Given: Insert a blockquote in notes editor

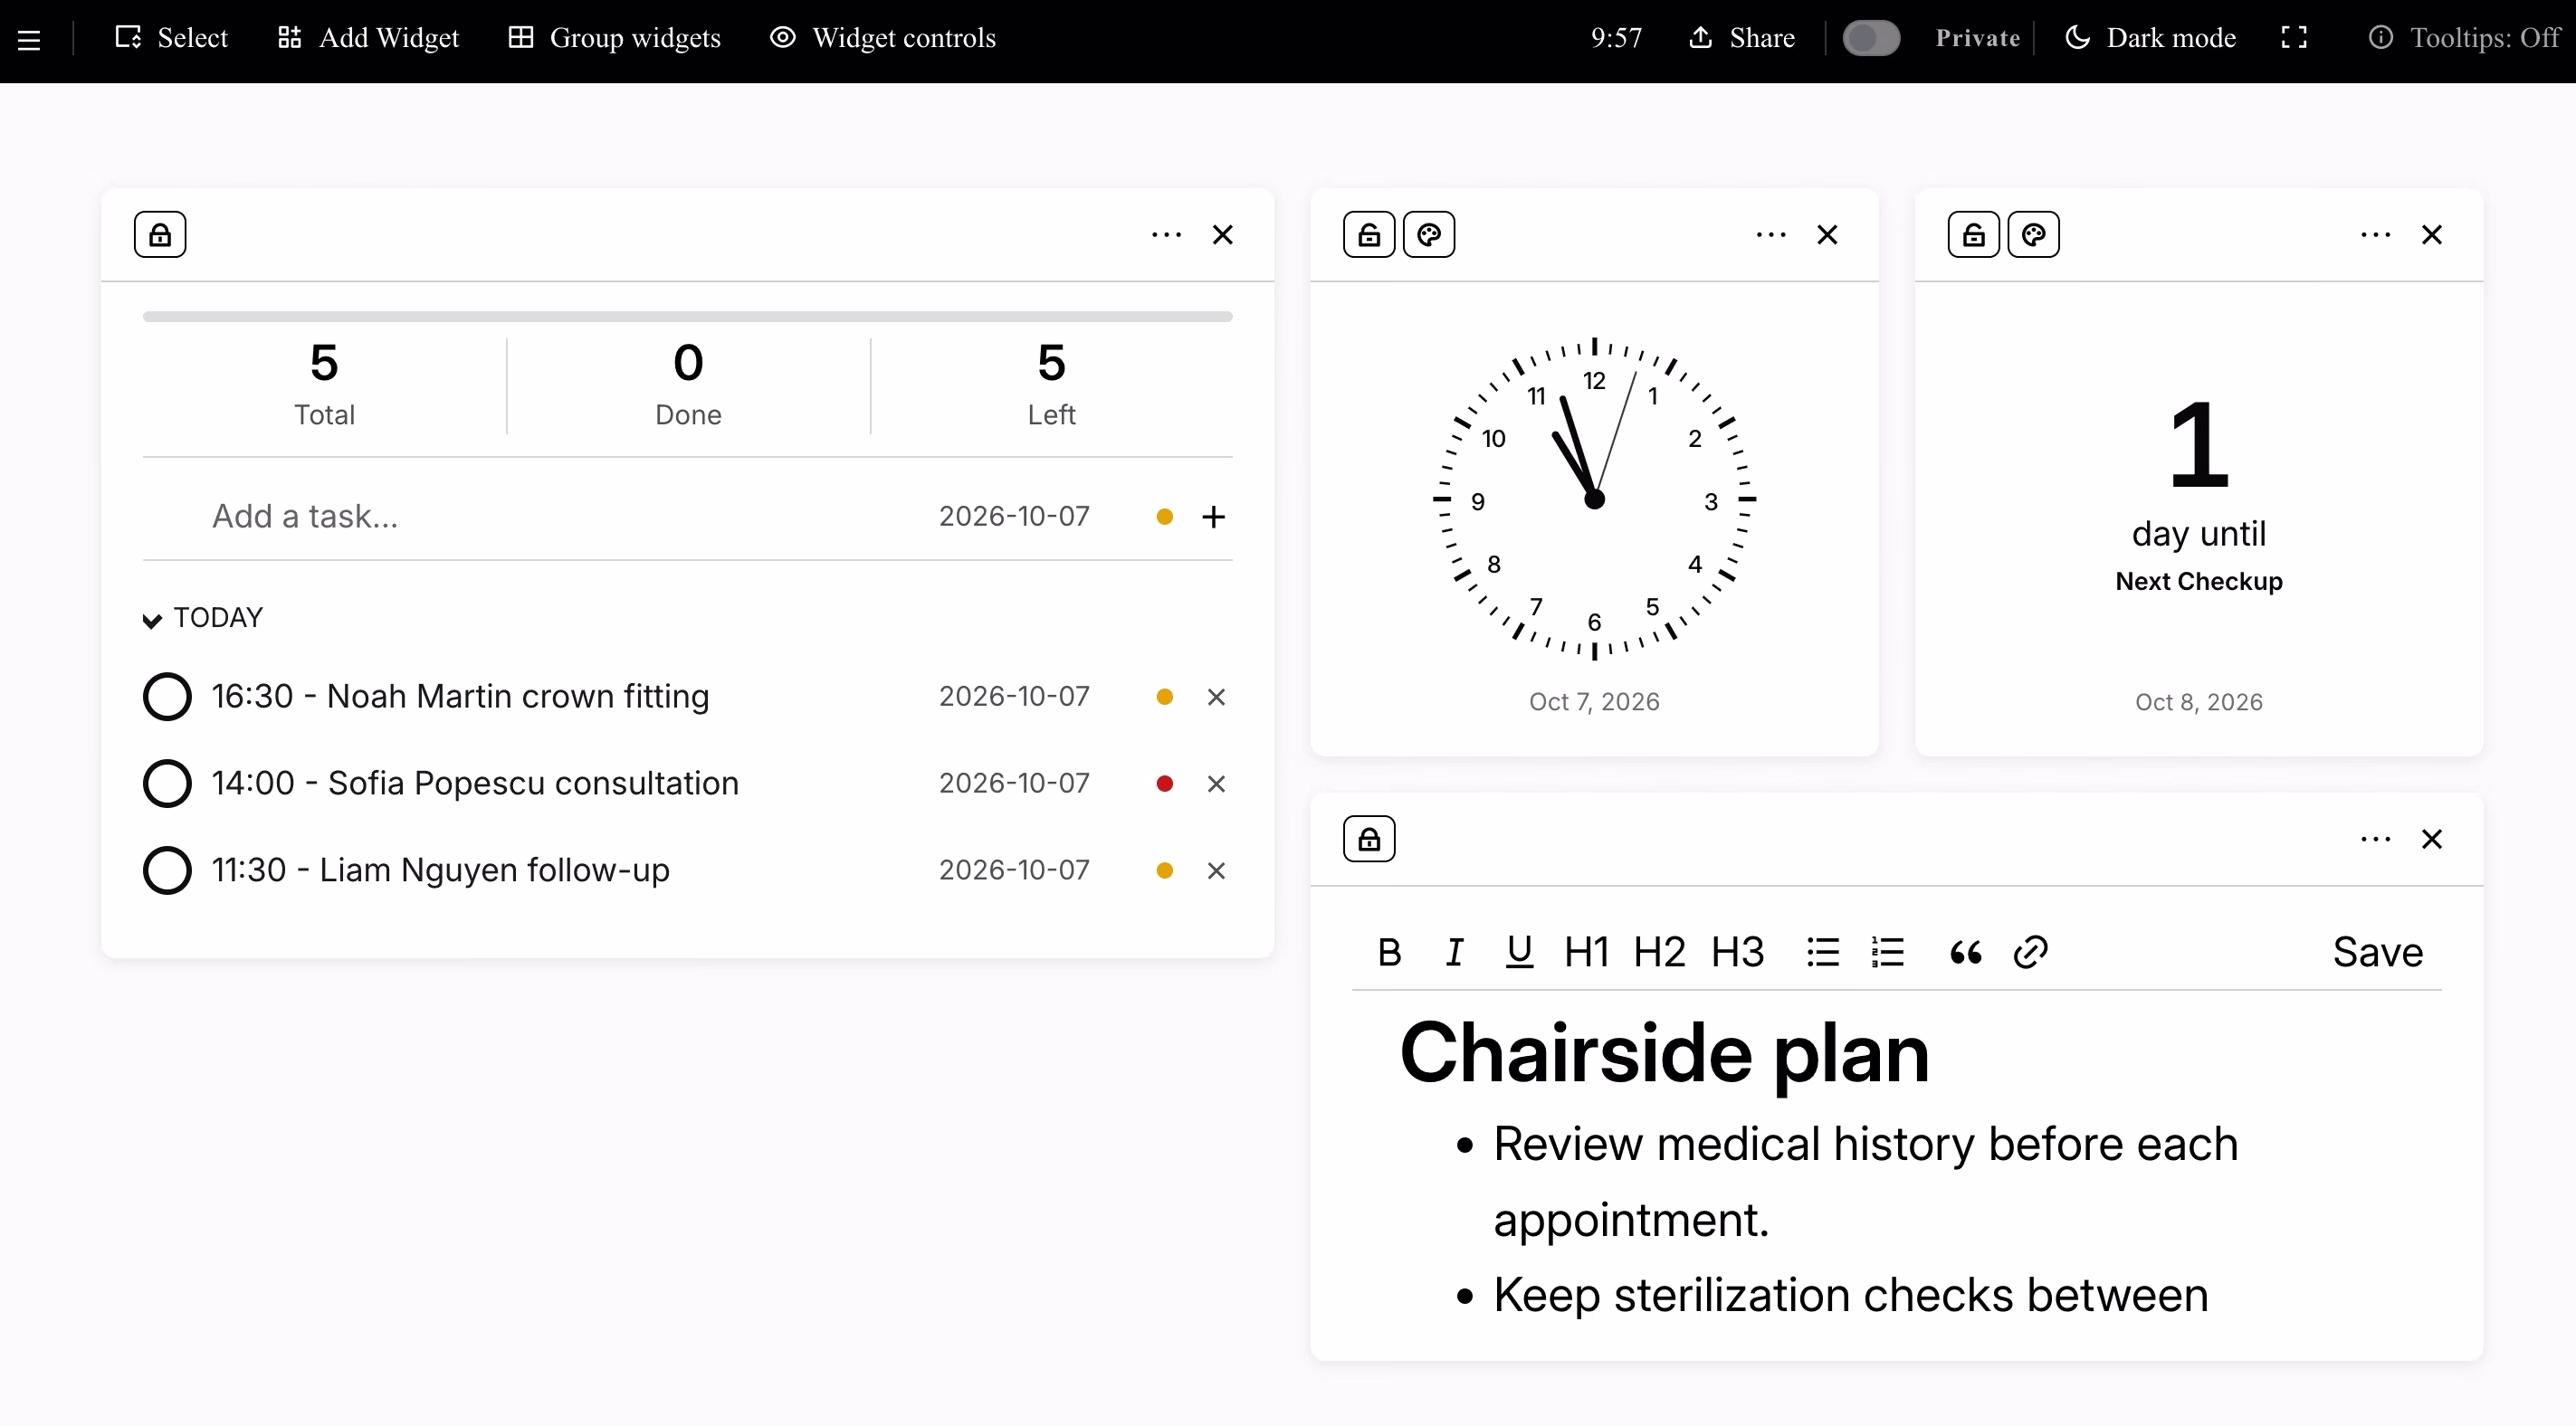Looking at the screenshot, I should 1966,952.
